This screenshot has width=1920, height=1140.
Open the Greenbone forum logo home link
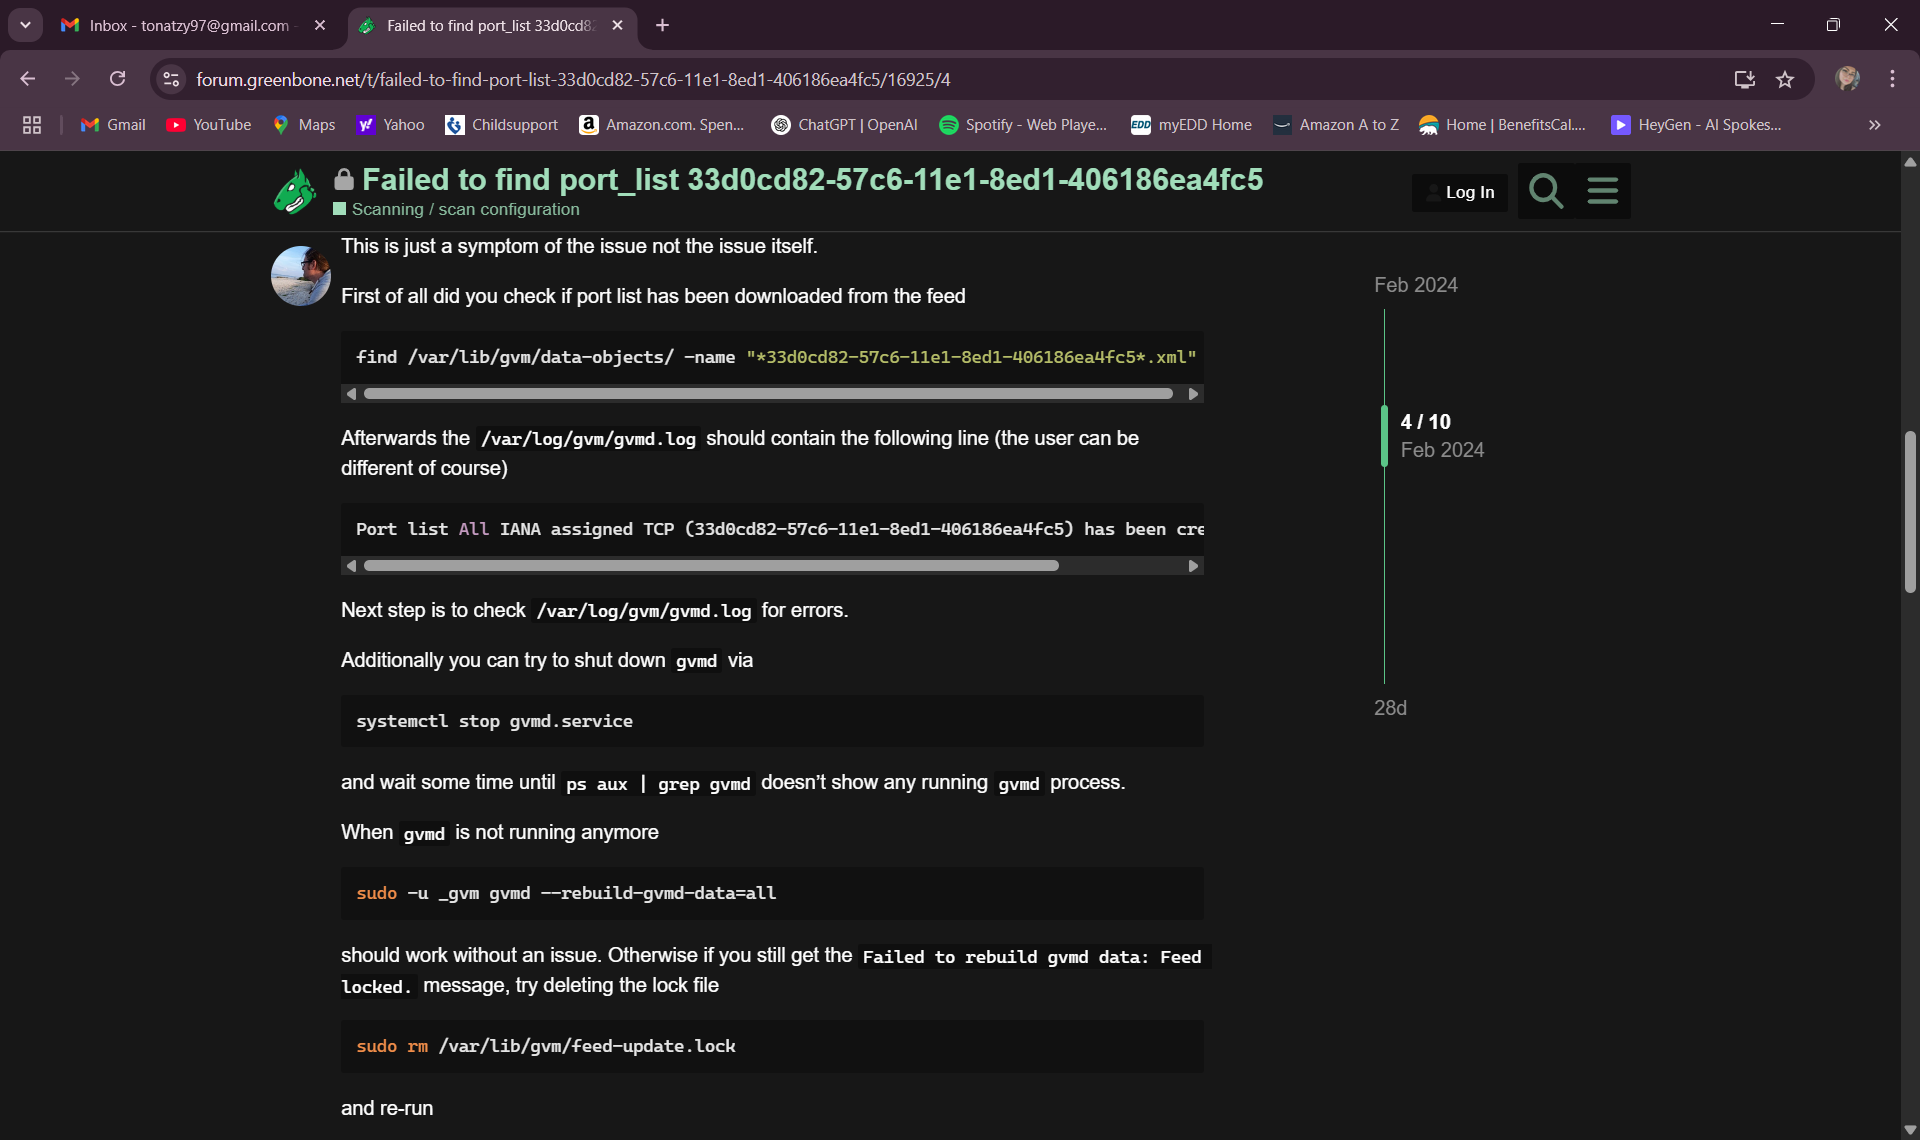pos(295,191)
